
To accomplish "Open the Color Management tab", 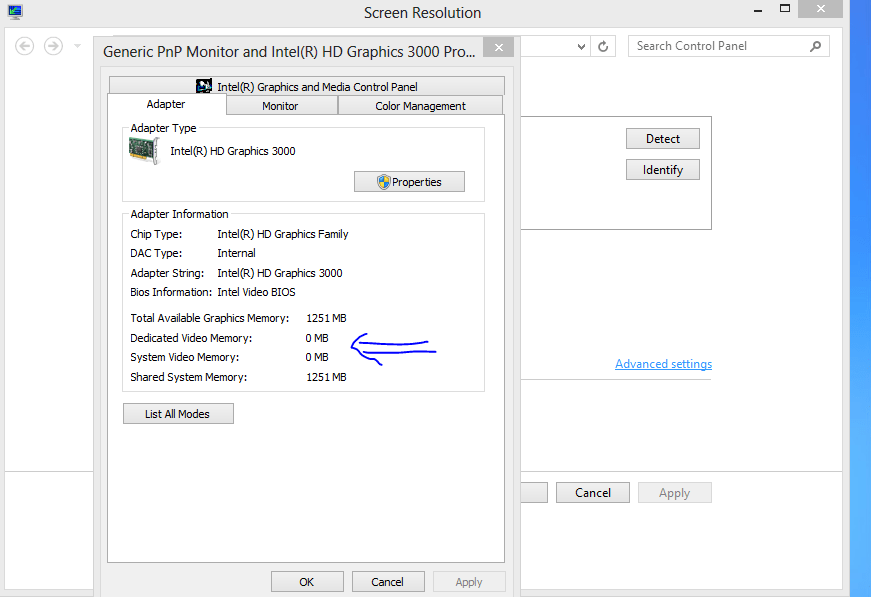I will 421,106.
